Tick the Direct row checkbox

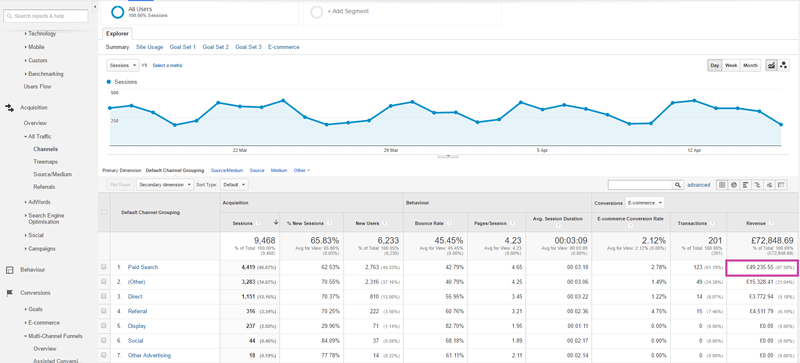click(104, 296)
